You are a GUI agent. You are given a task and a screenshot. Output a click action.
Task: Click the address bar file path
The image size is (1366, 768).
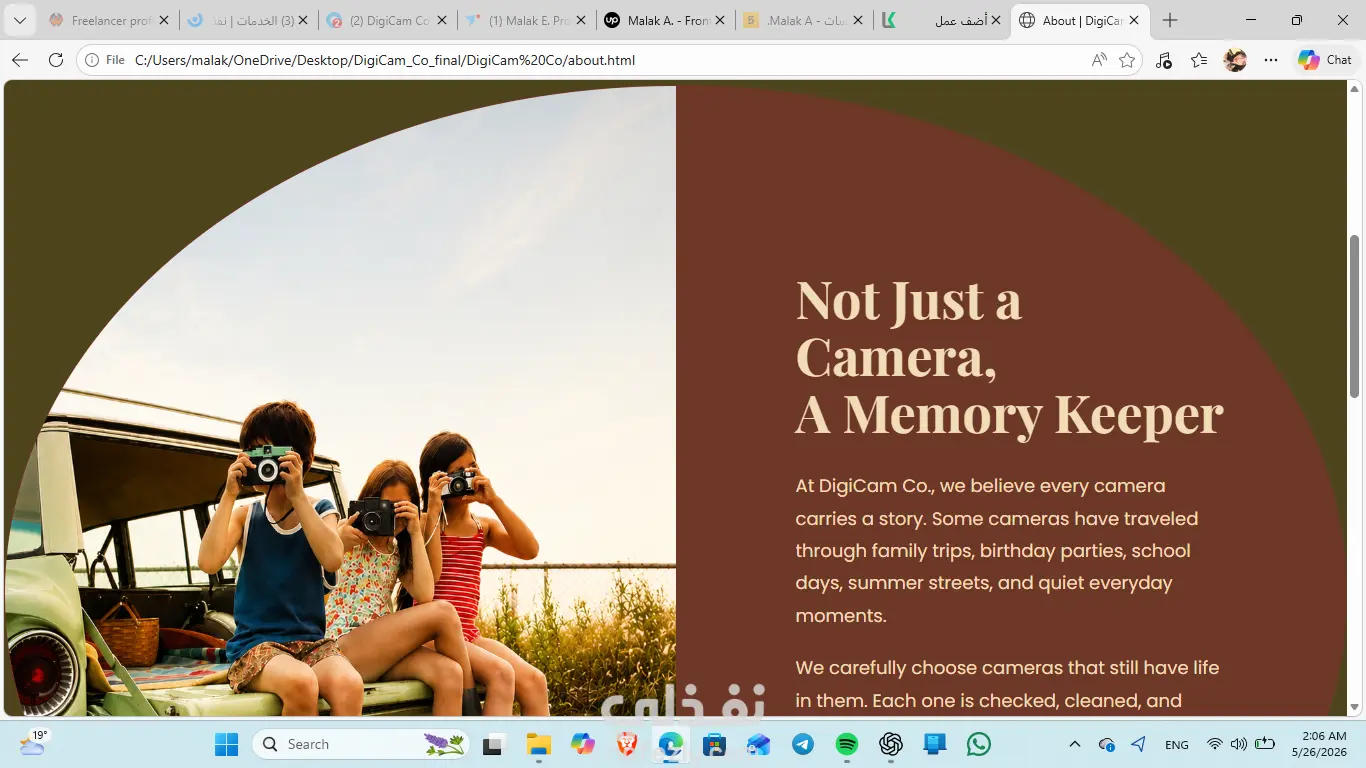[385, 60]
